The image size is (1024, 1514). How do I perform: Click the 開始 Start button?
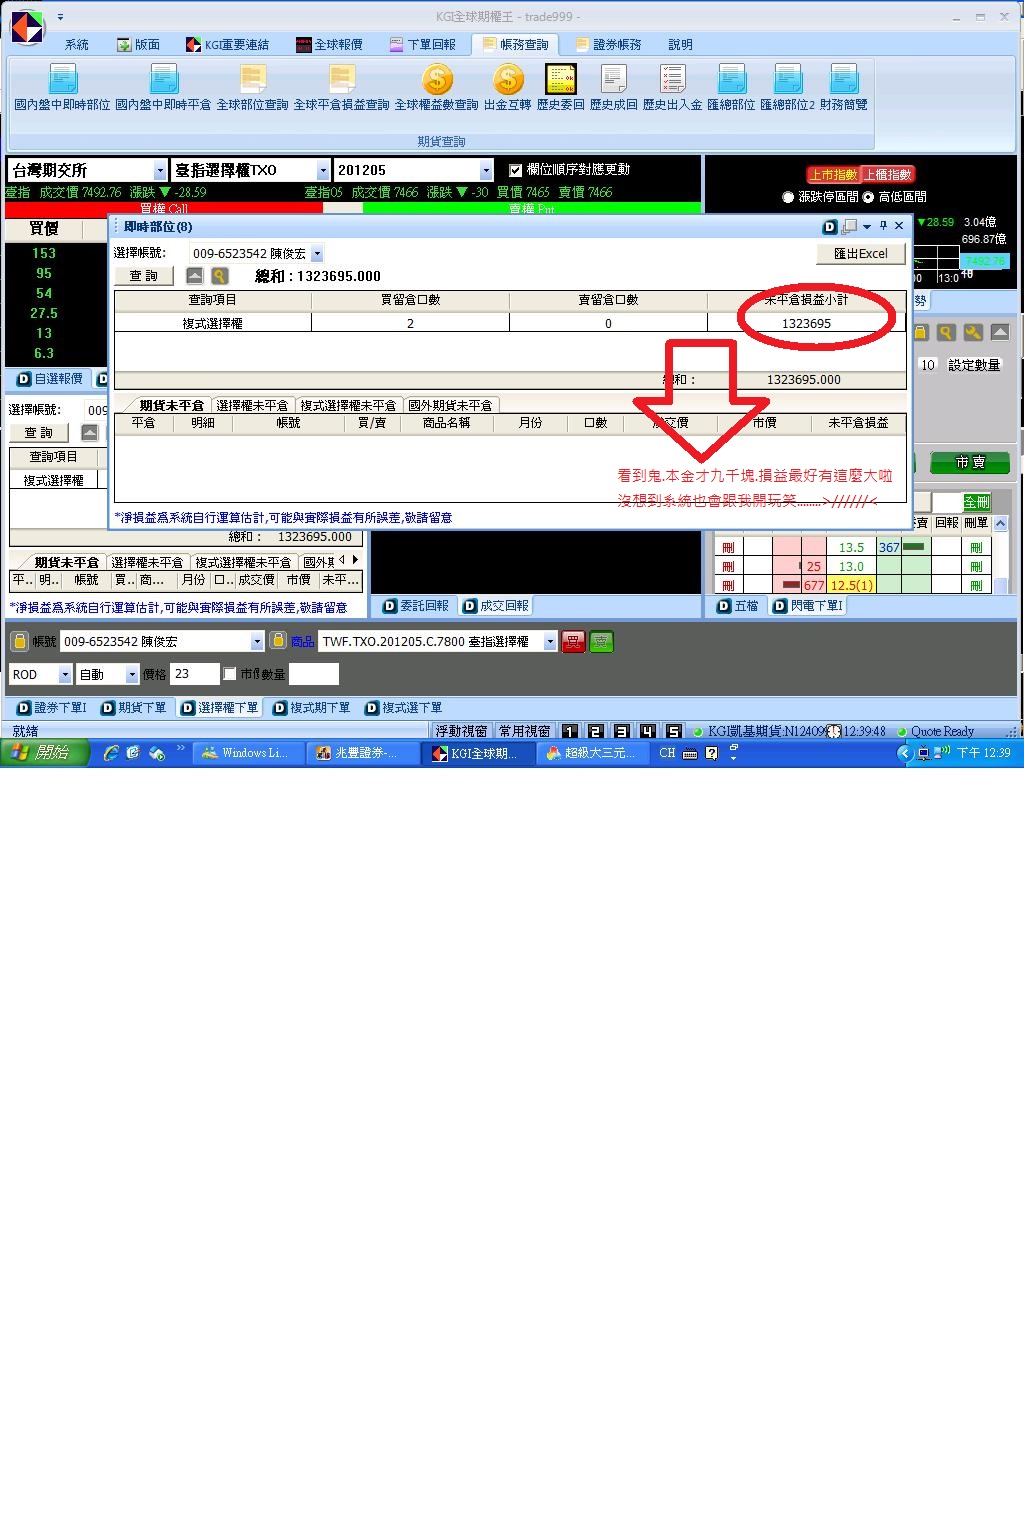pyautogui.click(x=45, y=753)
